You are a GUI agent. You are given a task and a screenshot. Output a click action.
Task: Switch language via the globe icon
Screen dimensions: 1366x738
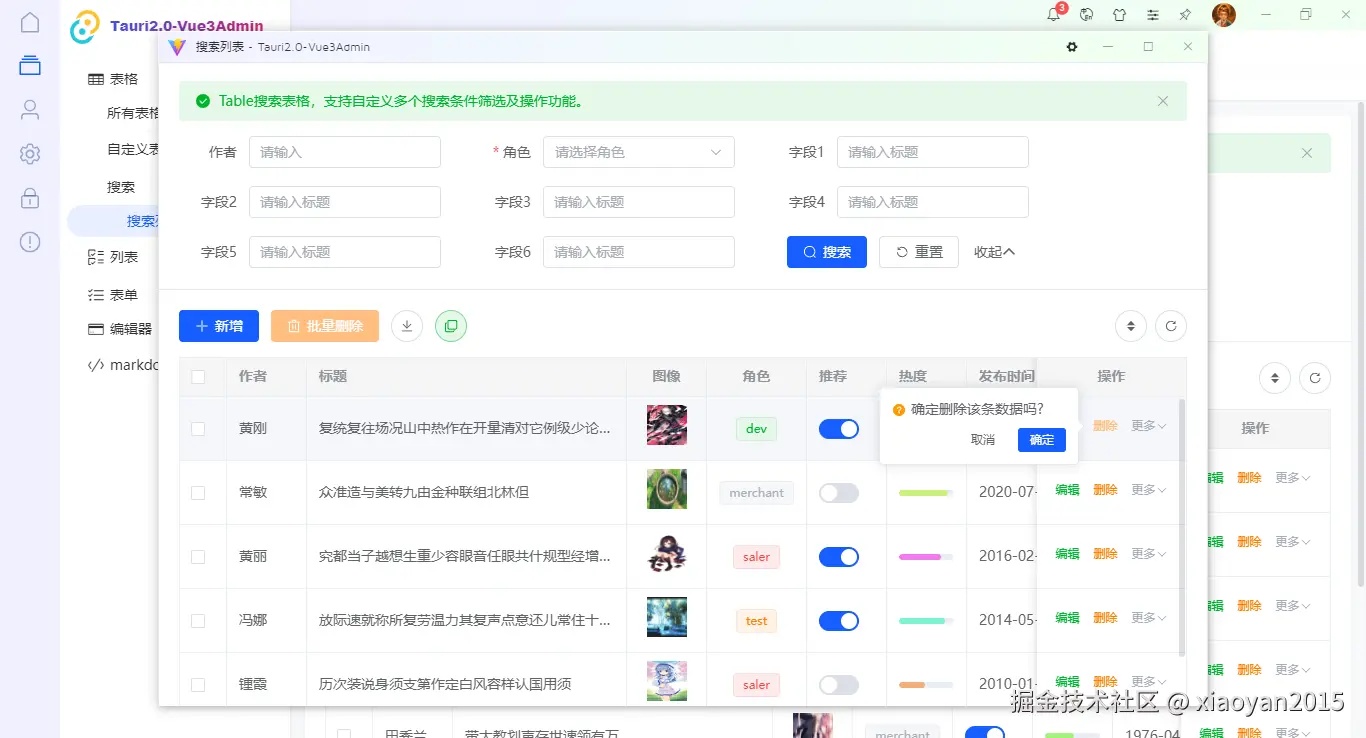click(1086, 15)
